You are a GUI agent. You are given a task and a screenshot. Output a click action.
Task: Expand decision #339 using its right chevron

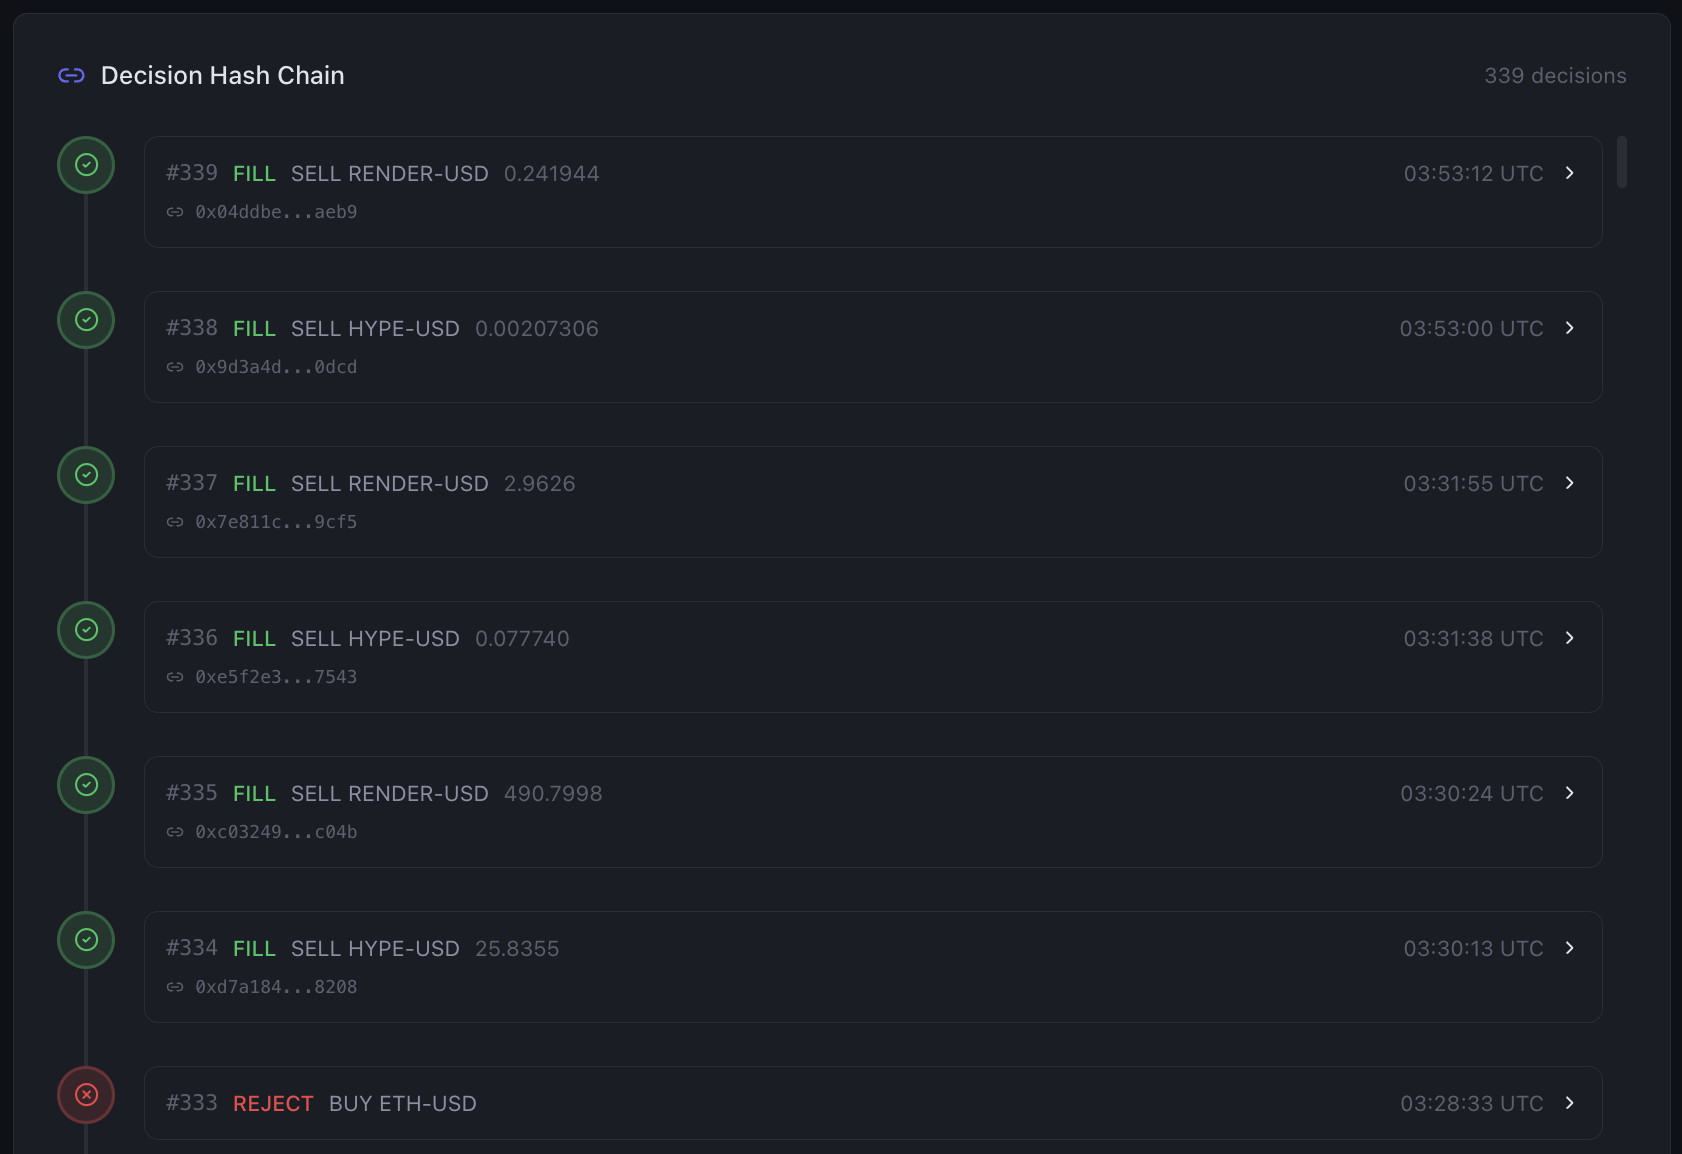coord(1570,173)
